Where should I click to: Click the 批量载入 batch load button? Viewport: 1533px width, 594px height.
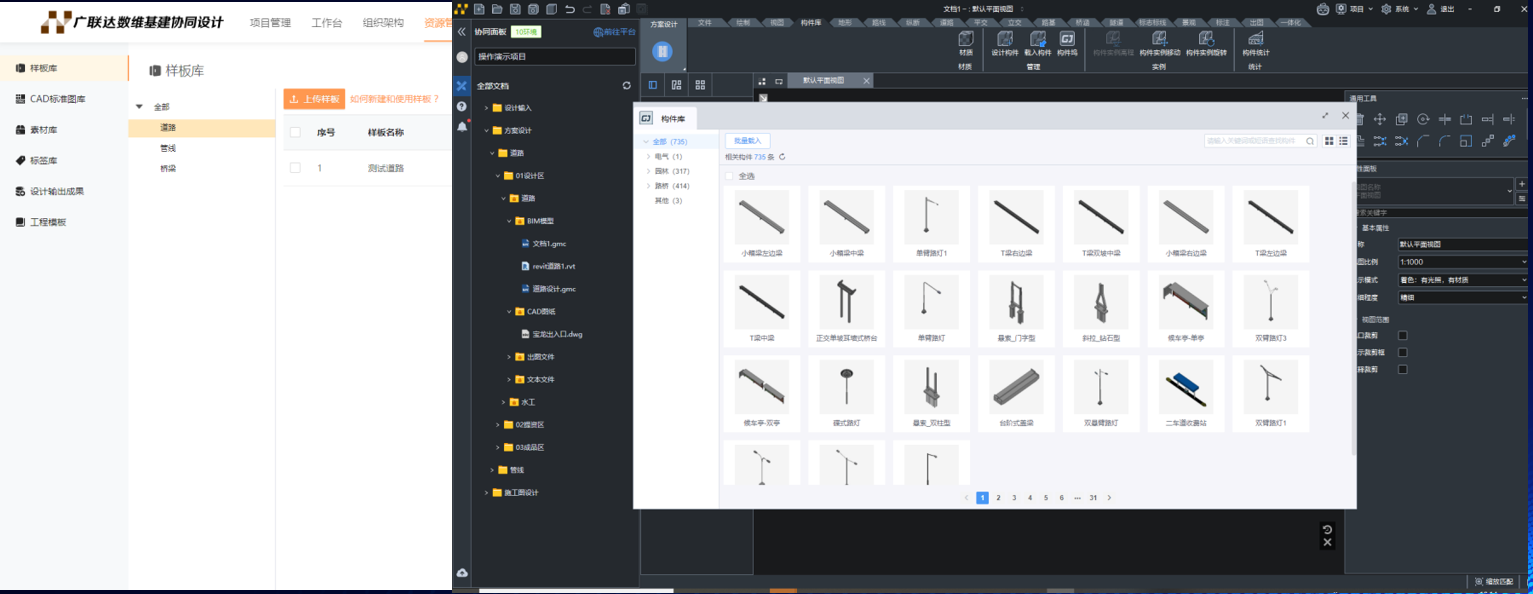748,141
